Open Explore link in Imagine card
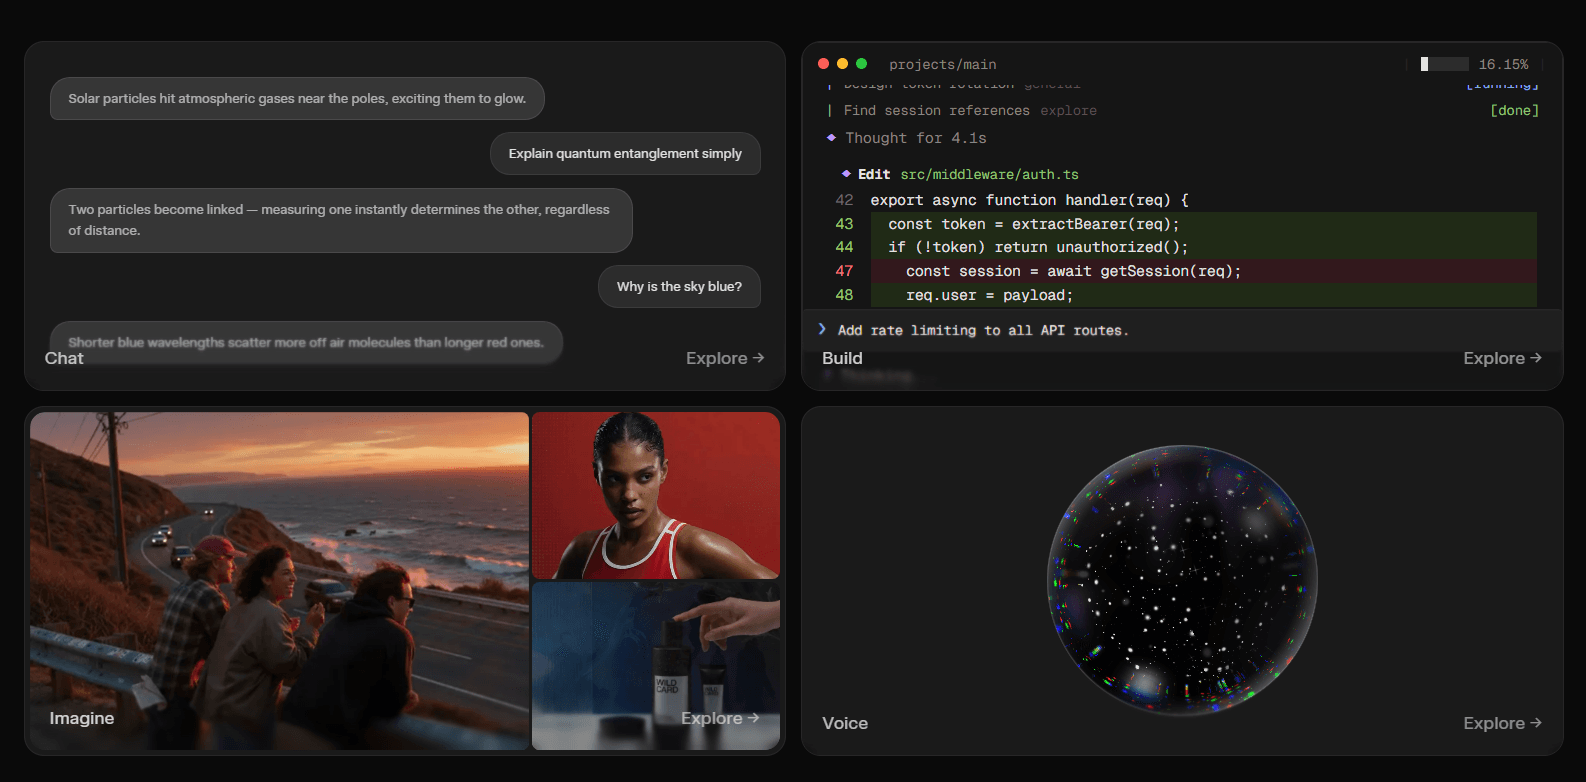1586x782 pixels. pos(720,718)
